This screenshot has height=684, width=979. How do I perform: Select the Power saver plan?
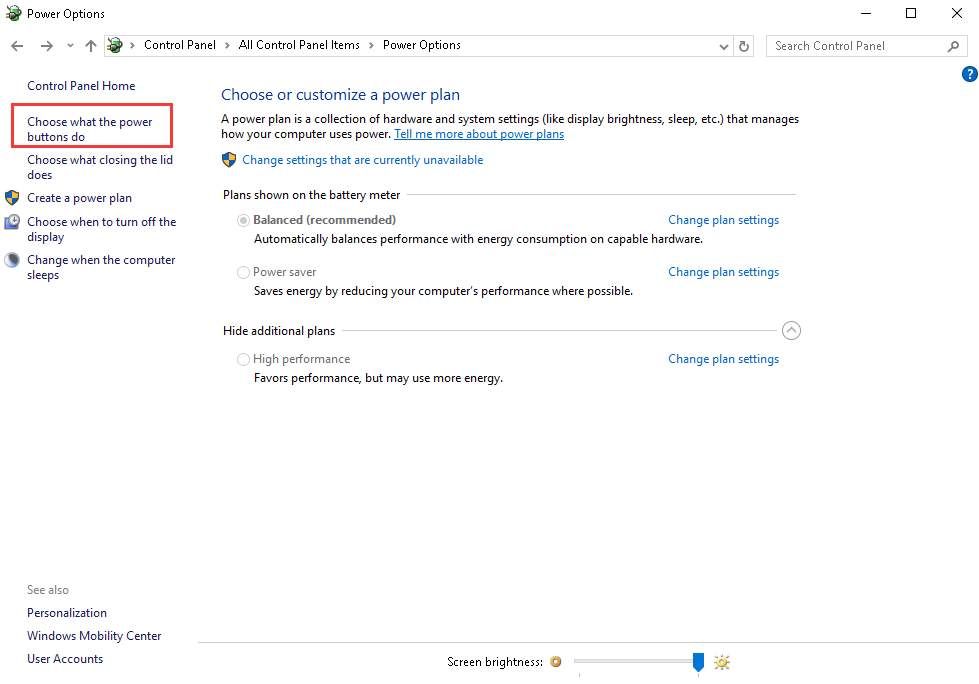tap(244, 272)
